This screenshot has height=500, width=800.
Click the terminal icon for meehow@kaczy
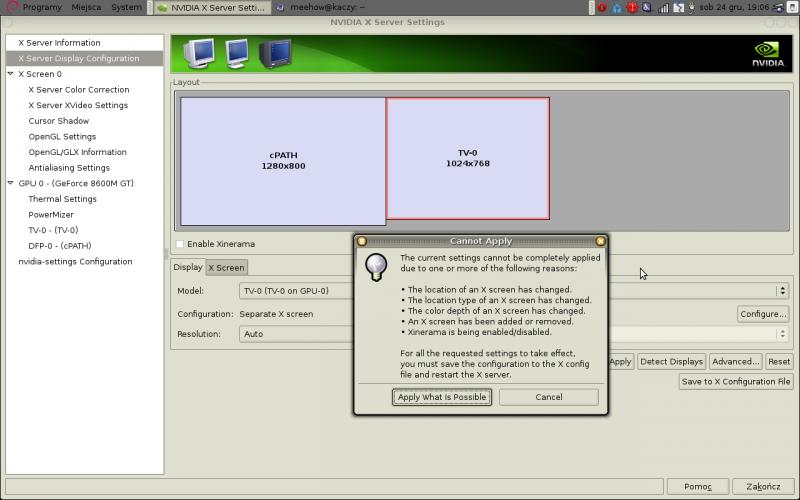281,7
